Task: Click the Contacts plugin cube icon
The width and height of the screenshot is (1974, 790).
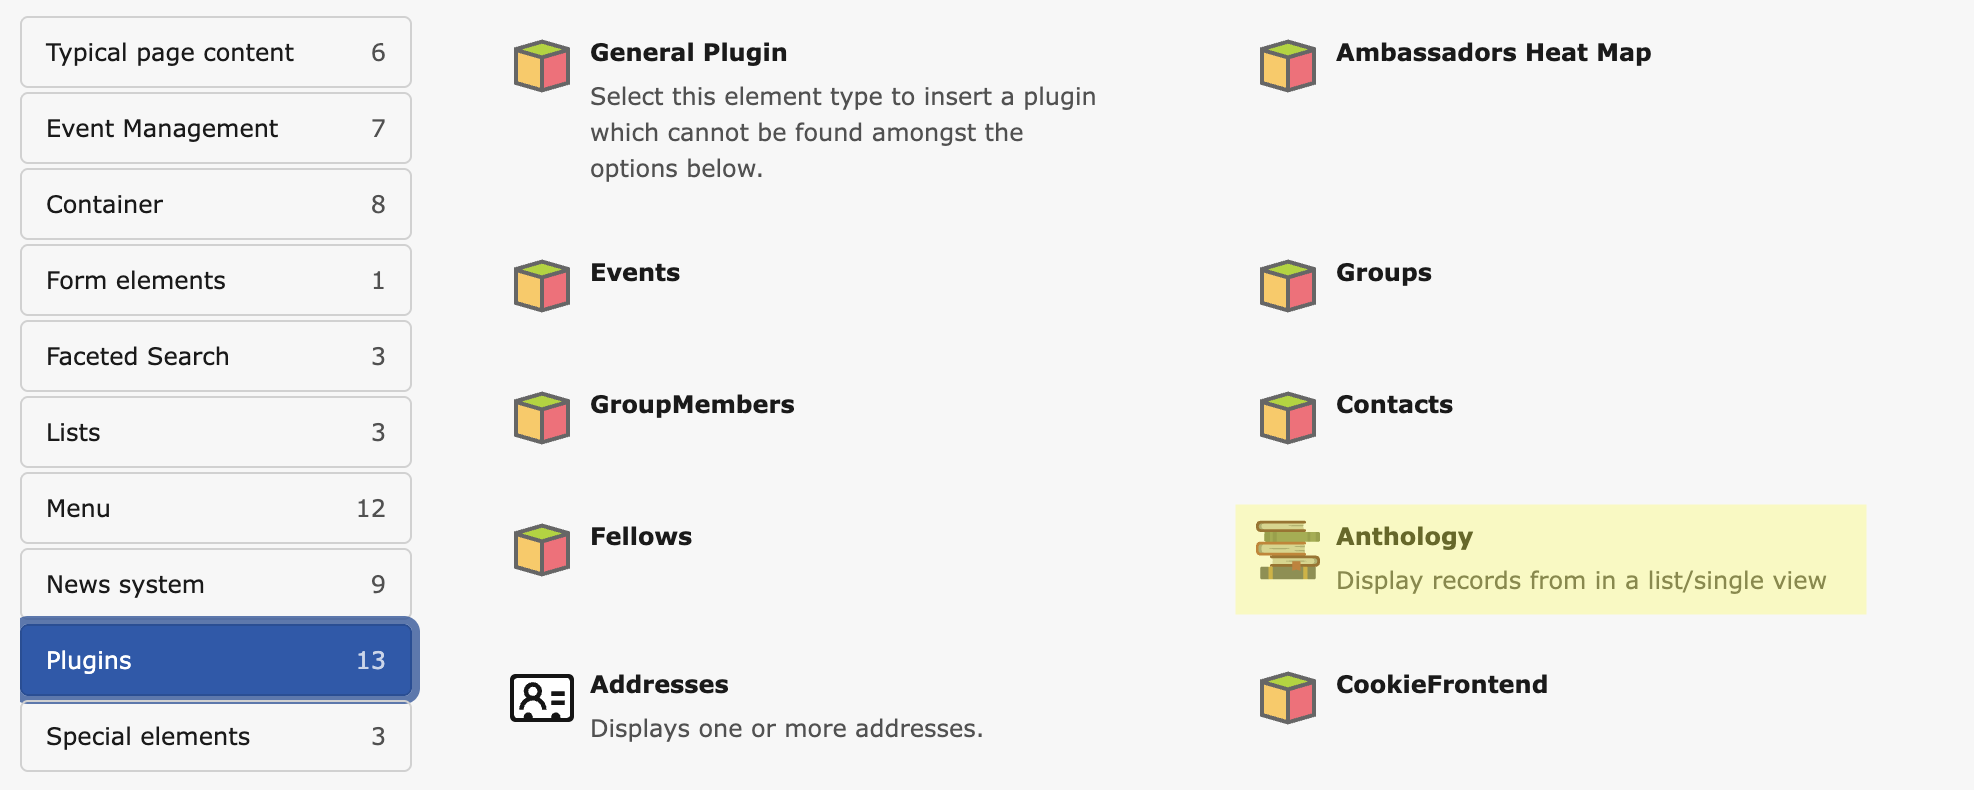Action: pyautogui.click(x=1288, y=417)
